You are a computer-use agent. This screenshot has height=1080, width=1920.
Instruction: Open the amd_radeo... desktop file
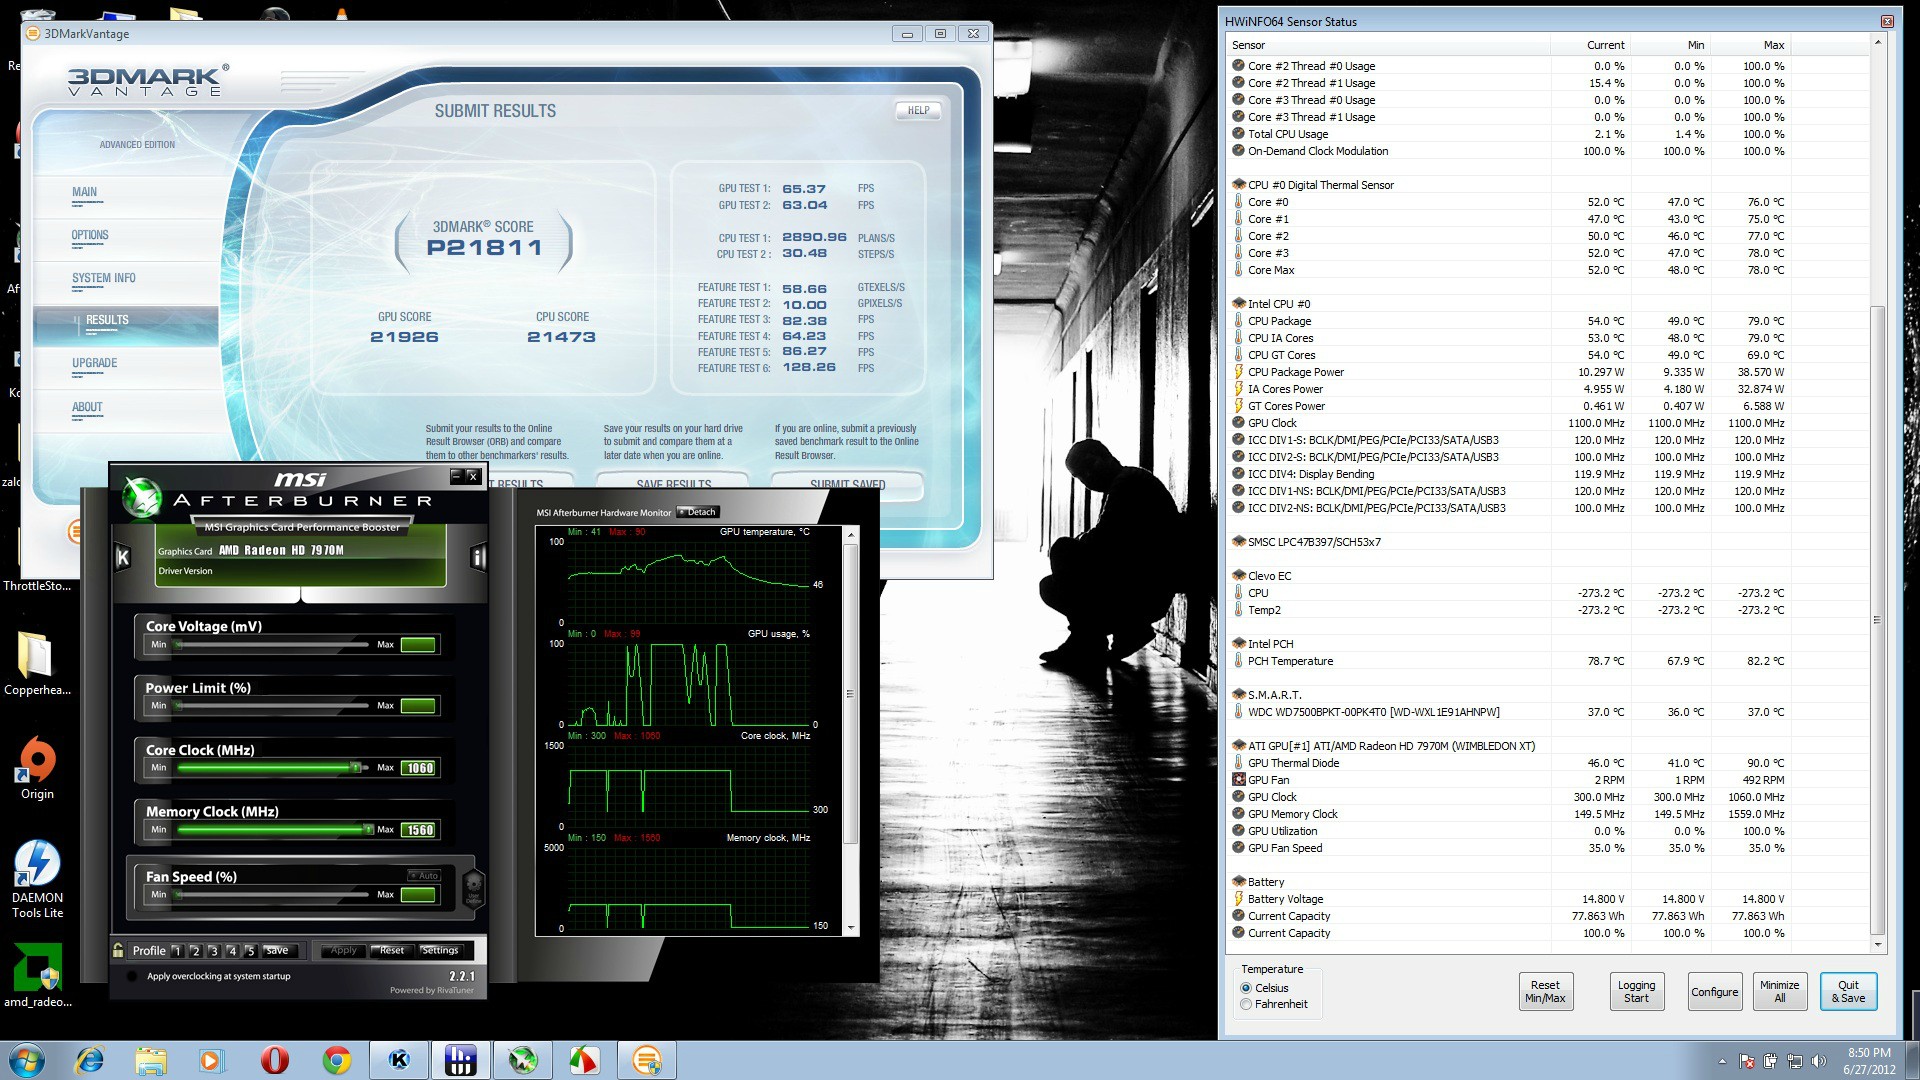[x=37, y=976]
